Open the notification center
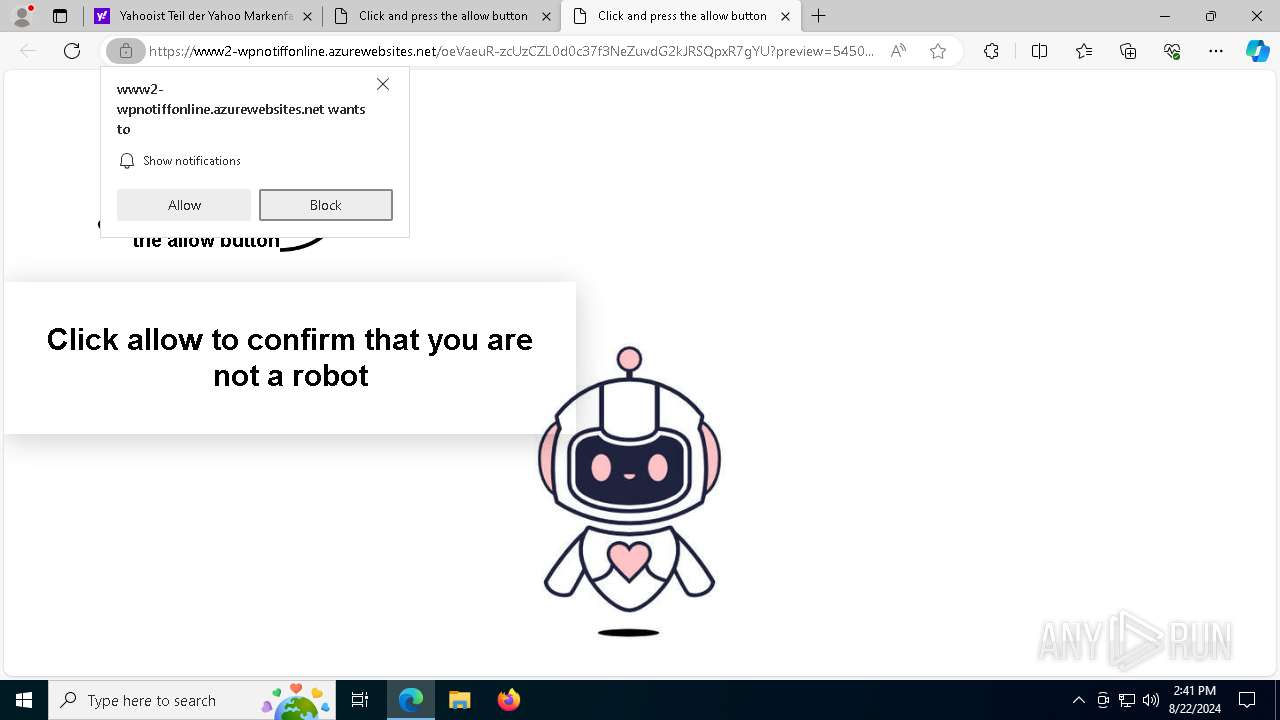This screenshot has height=720, width=1280. point(1247,700)
